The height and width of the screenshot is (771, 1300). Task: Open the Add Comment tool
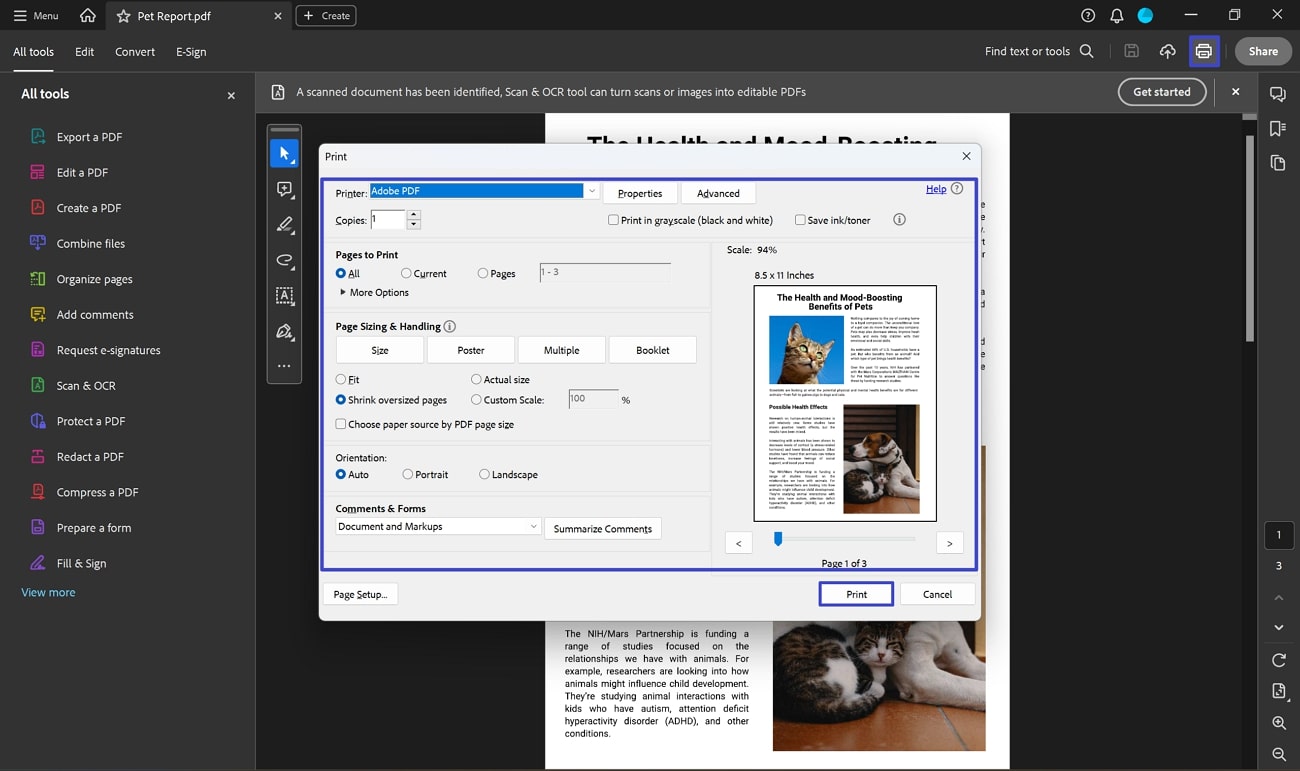click(284, 189)
